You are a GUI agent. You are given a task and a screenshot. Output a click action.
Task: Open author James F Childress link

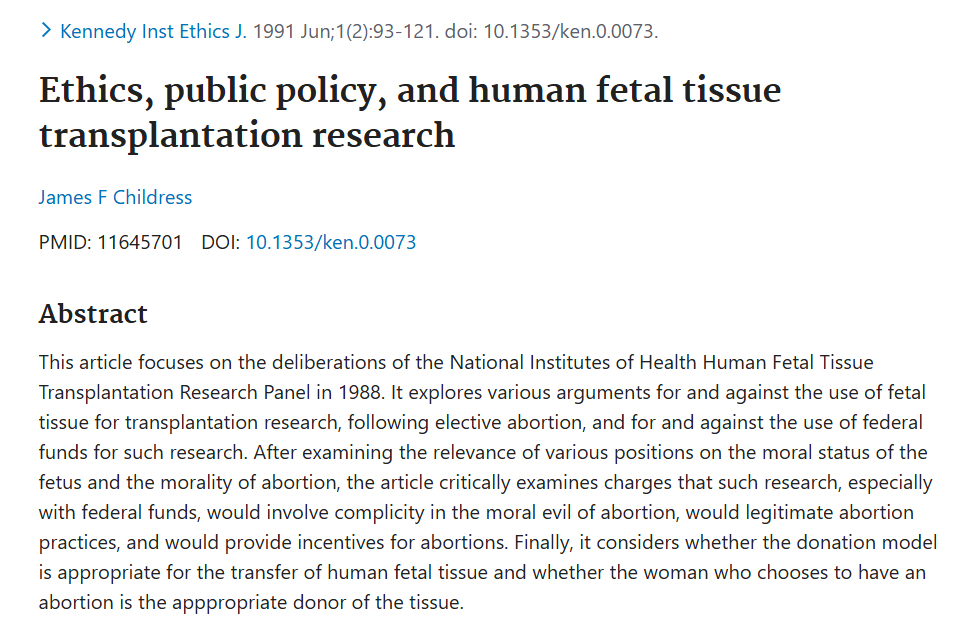[115, 198]
